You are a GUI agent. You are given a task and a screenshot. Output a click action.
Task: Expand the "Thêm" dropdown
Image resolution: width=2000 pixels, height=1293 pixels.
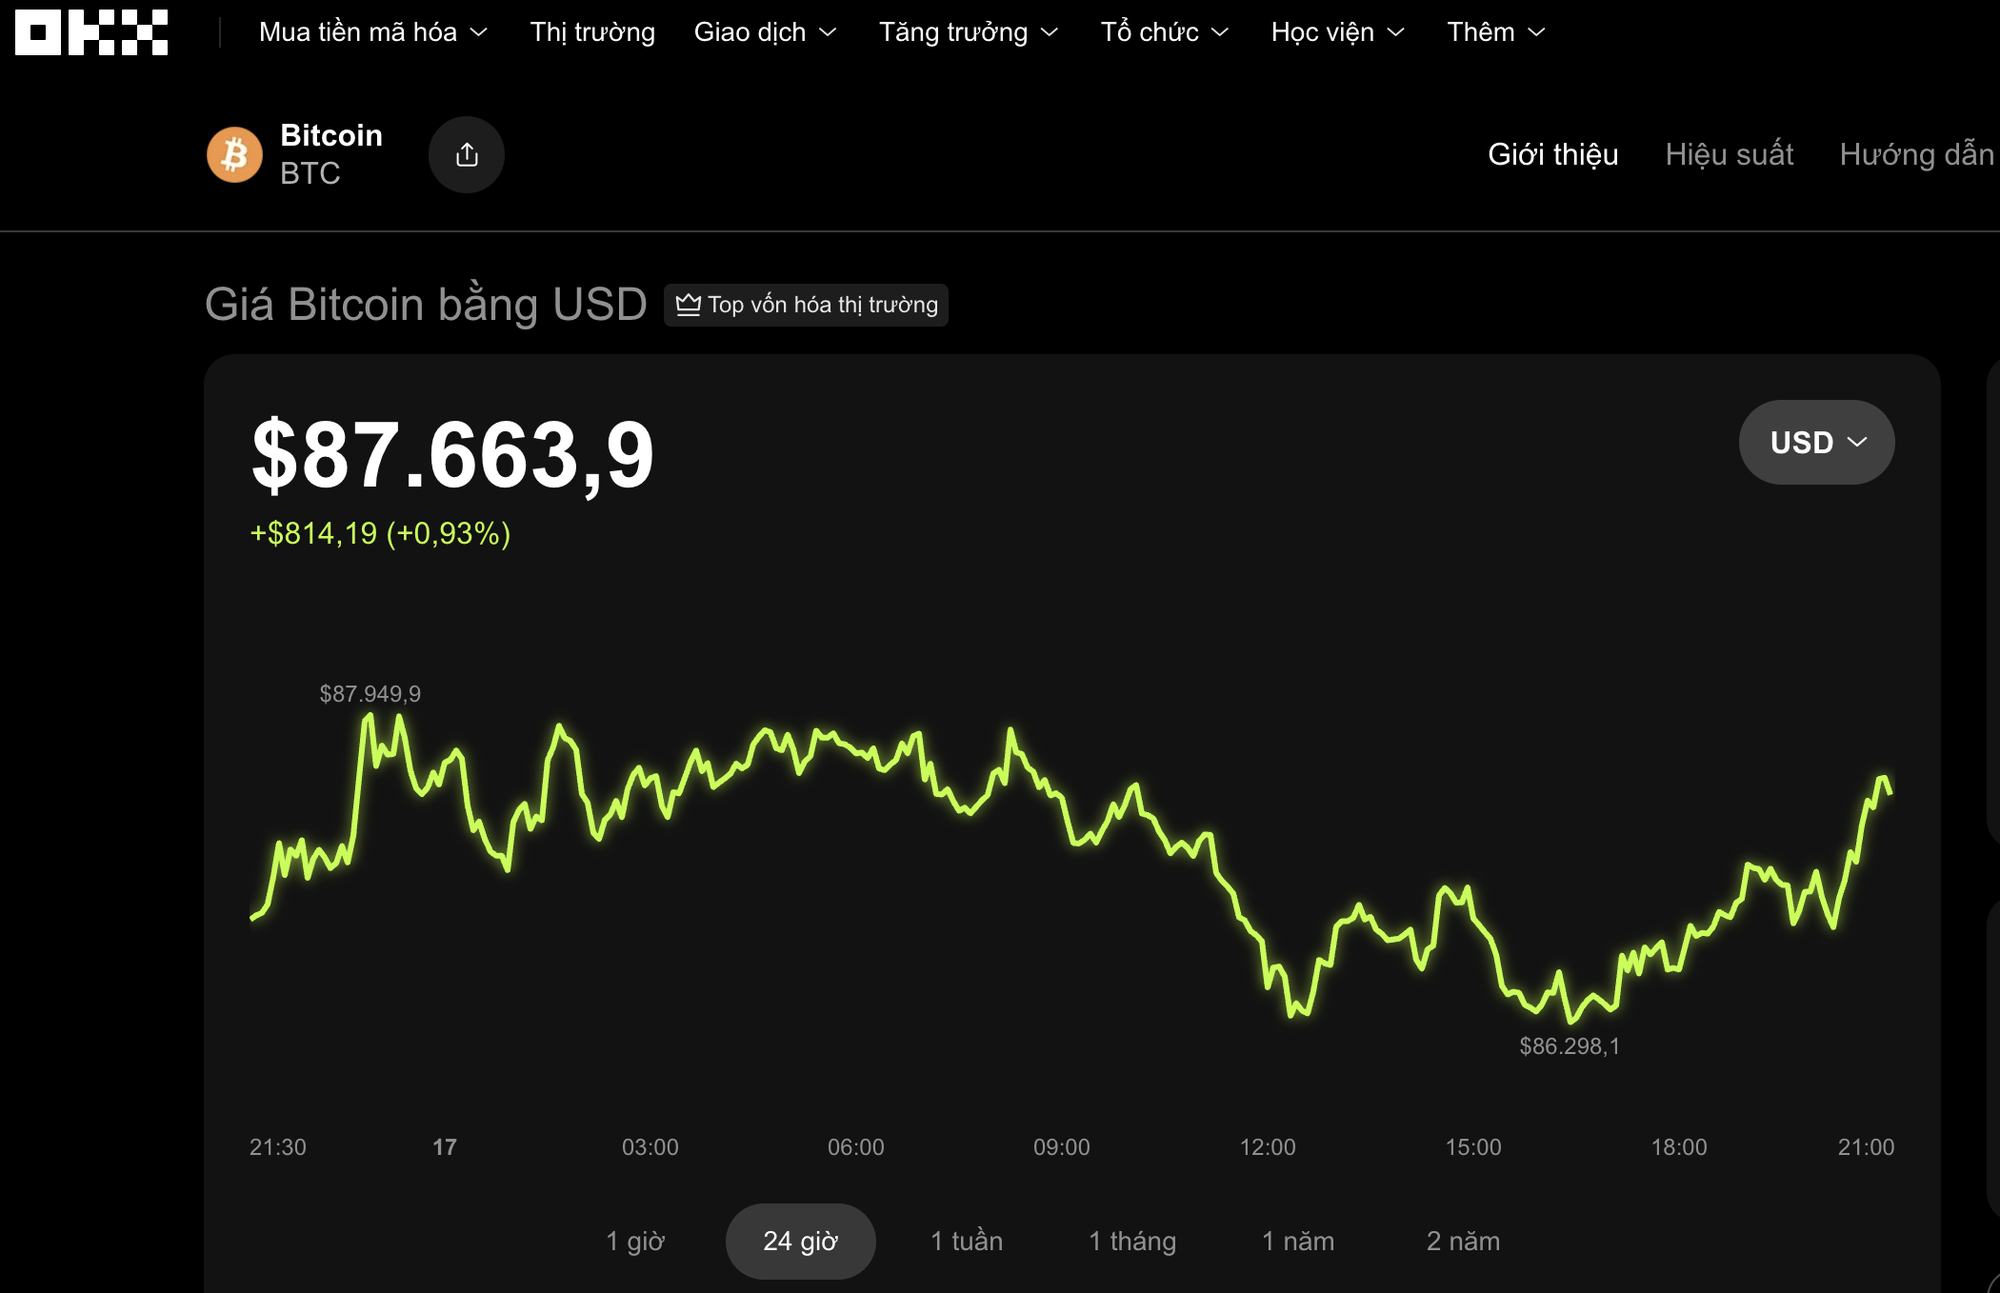pyautogui.click(x=1494, y=32)
